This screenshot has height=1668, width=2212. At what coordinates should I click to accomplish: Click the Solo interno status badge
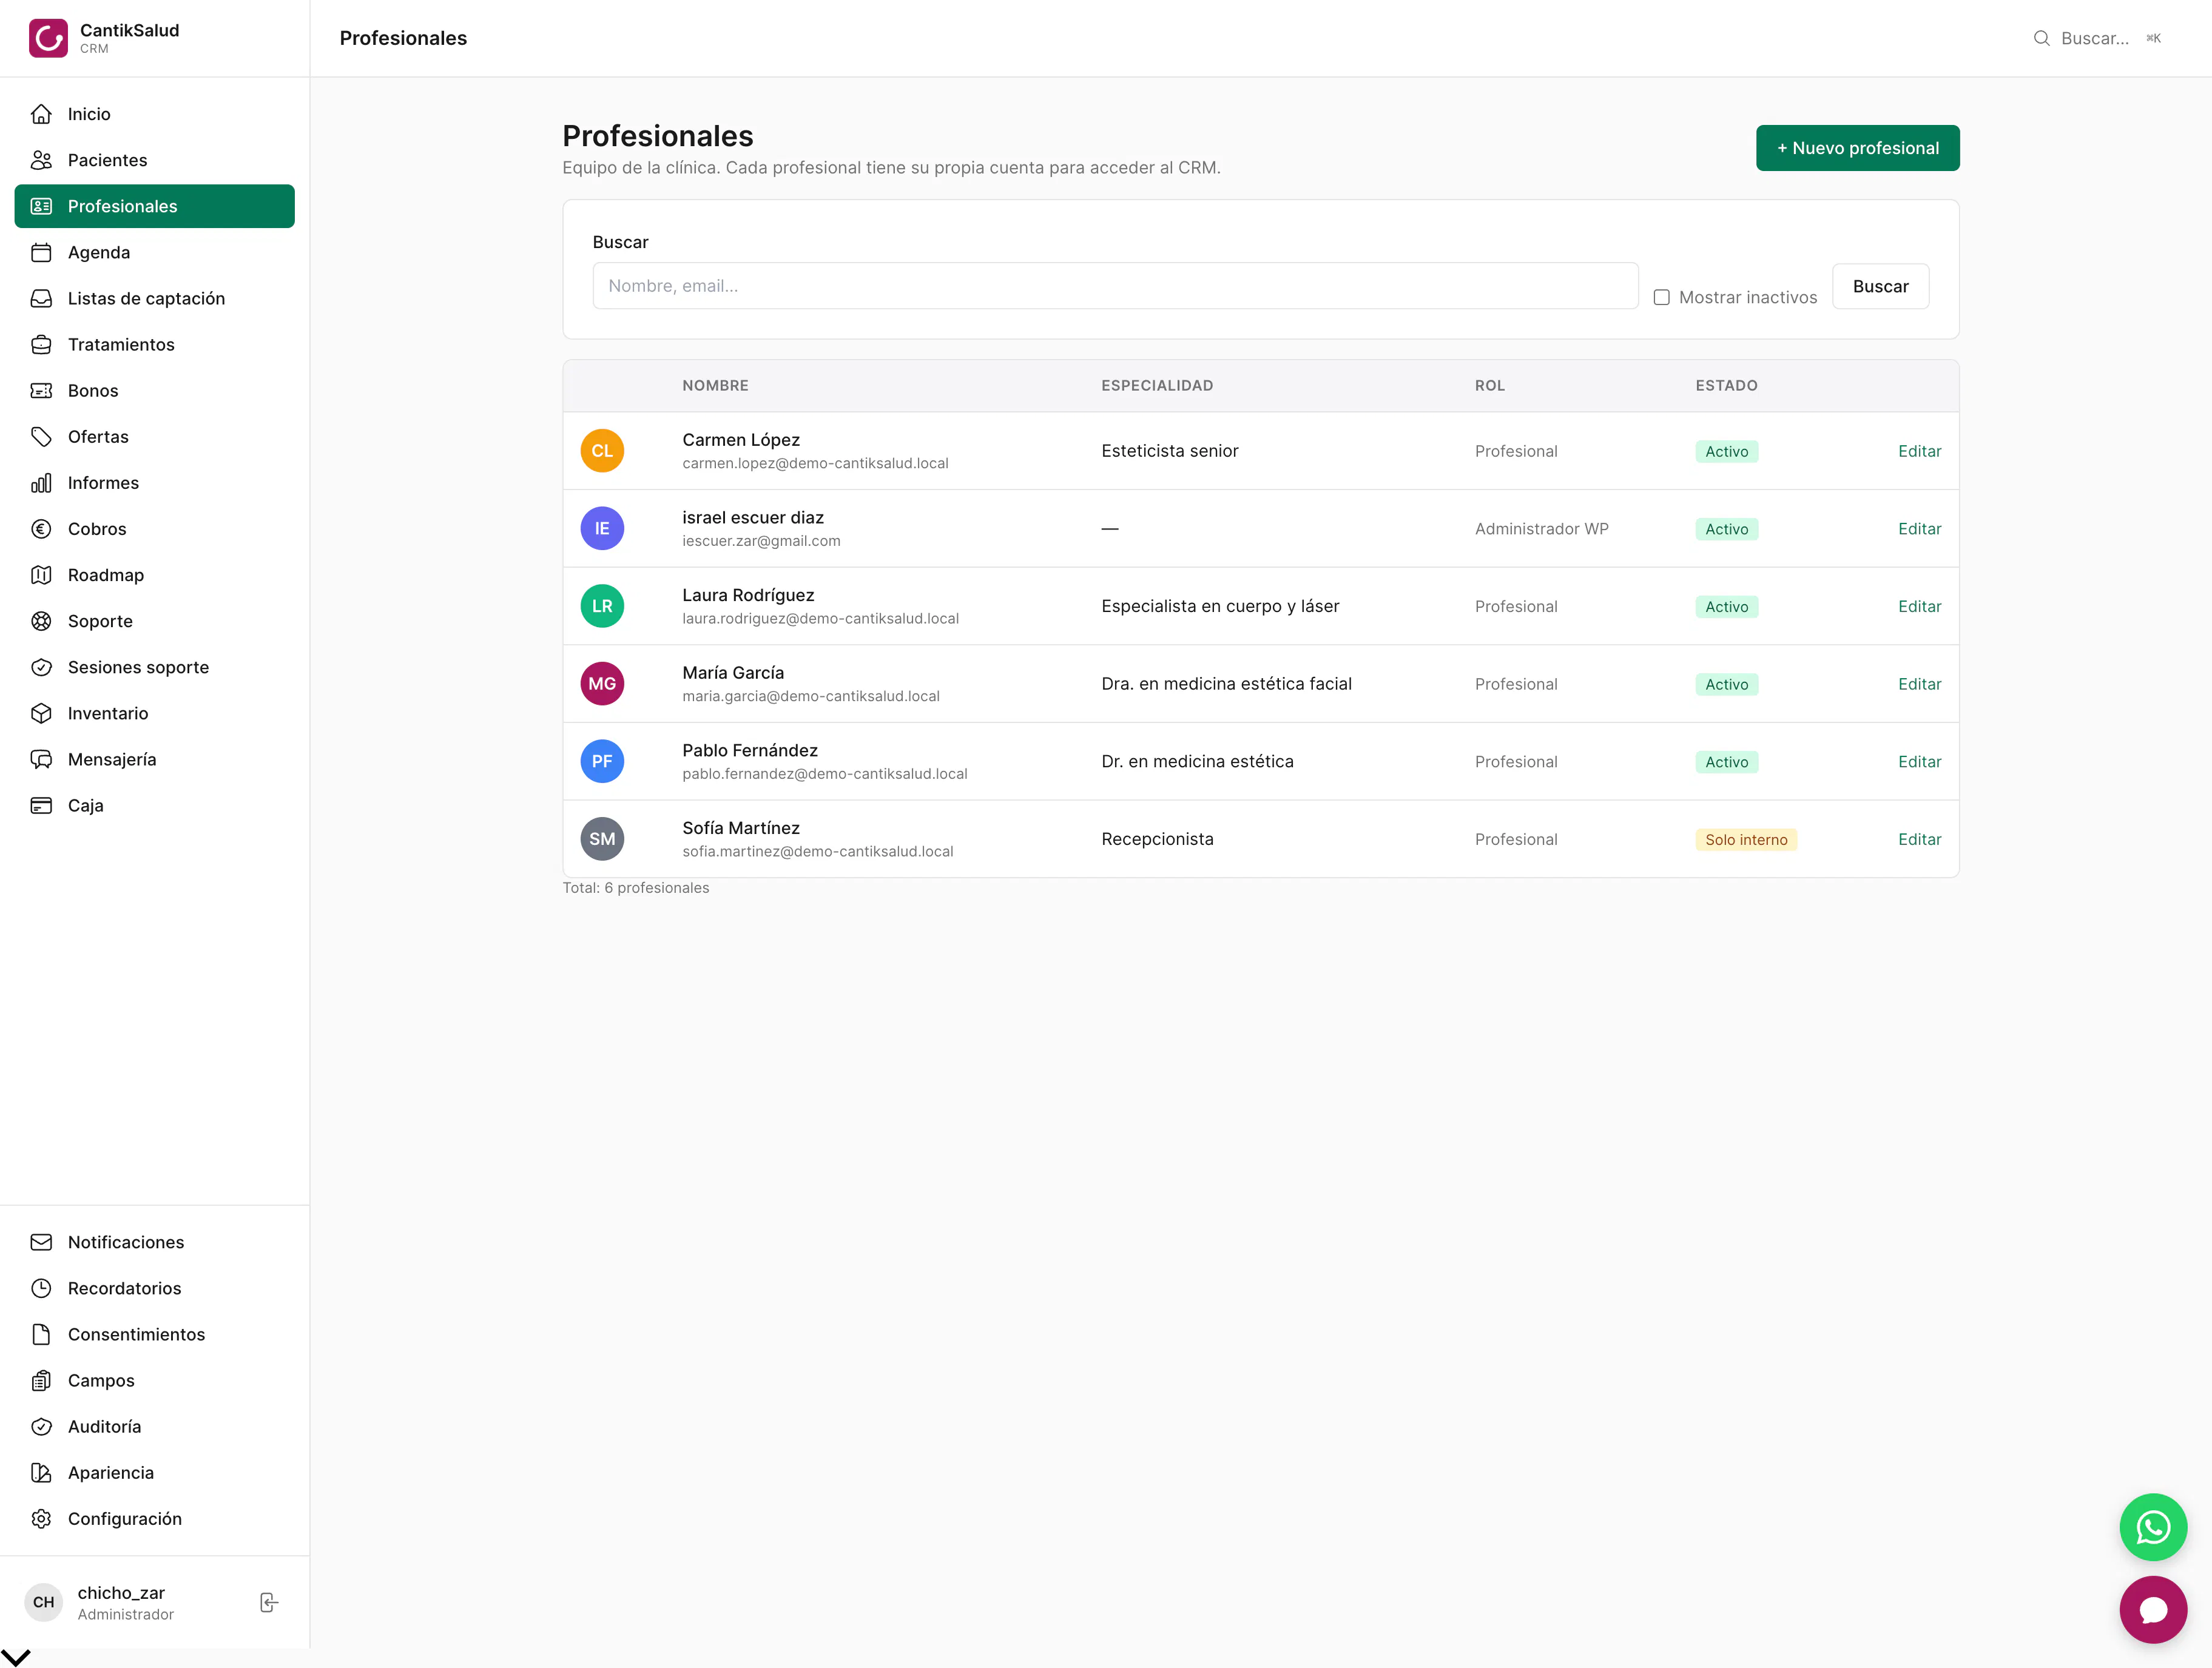[x=1746, y=840]
